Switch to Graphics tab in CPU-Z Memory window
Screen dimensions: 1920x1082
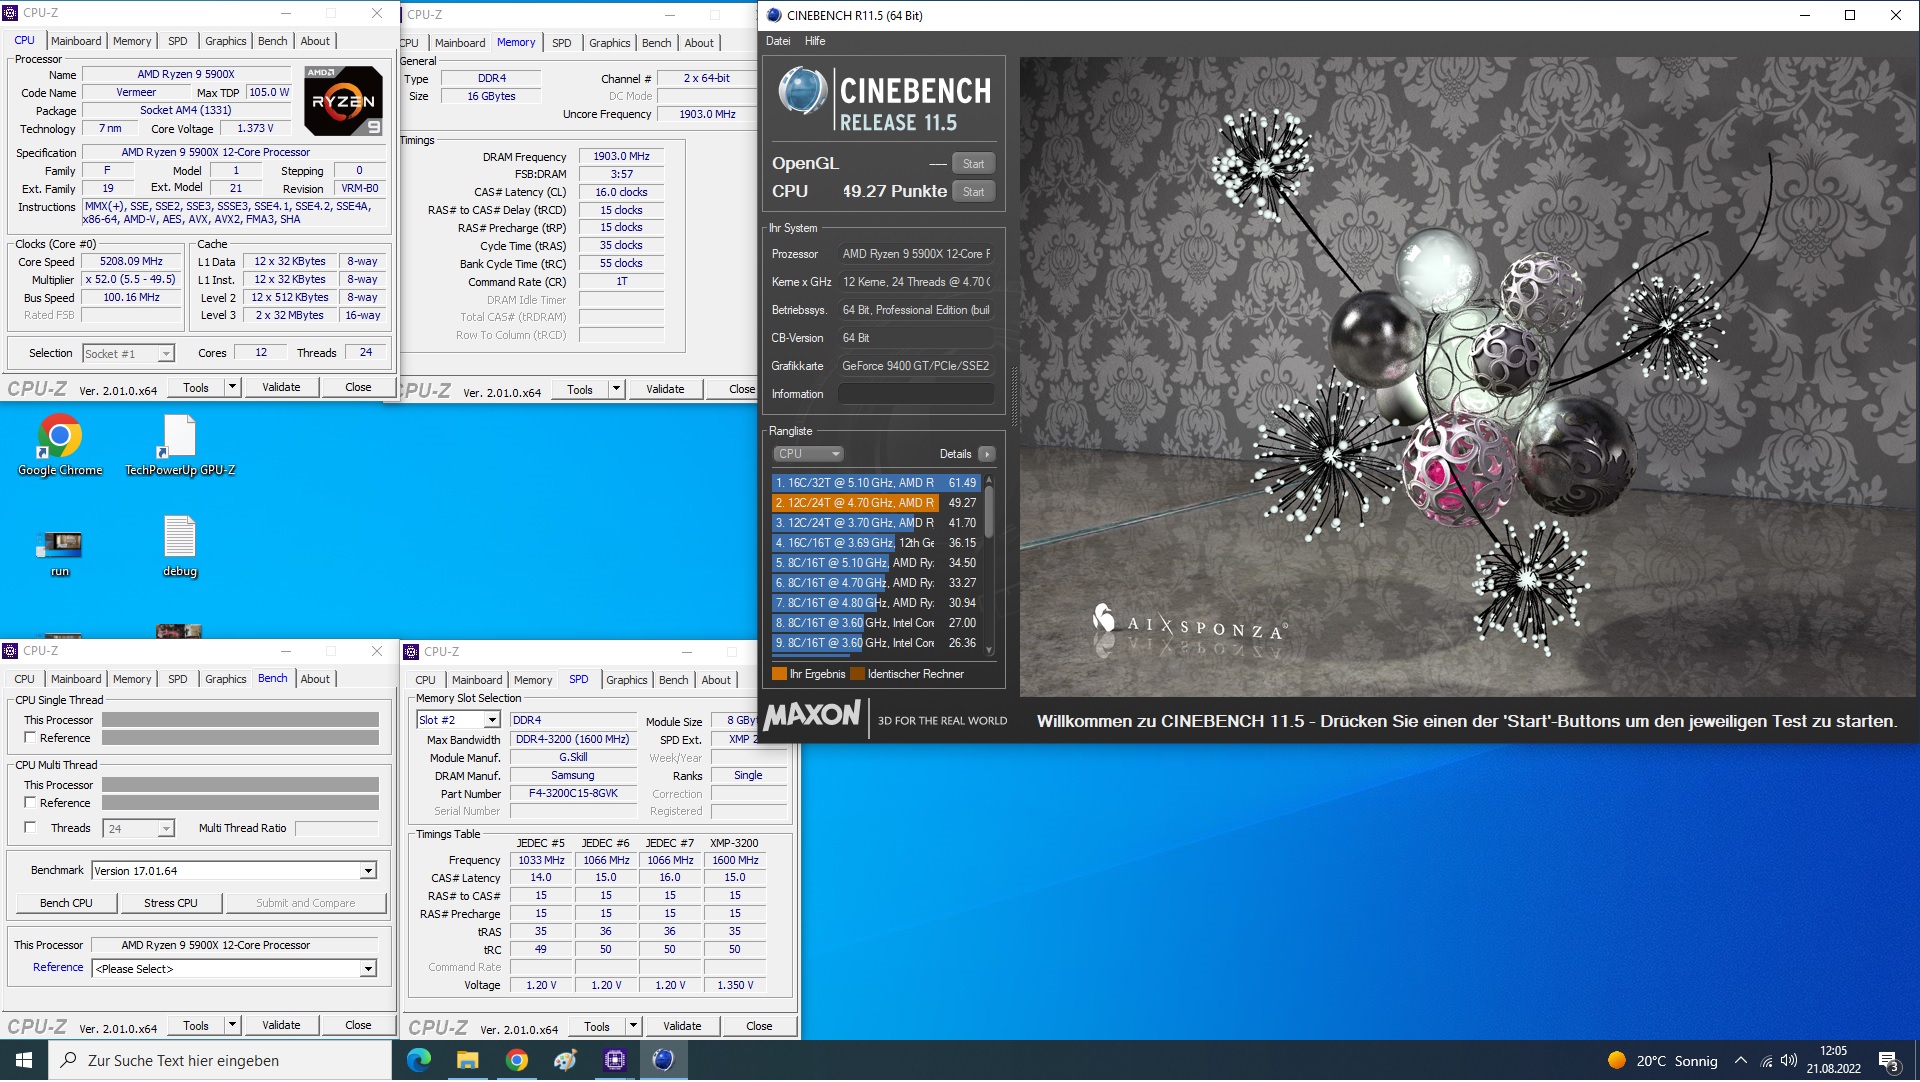pyautogui.click(x=609, y=43)
